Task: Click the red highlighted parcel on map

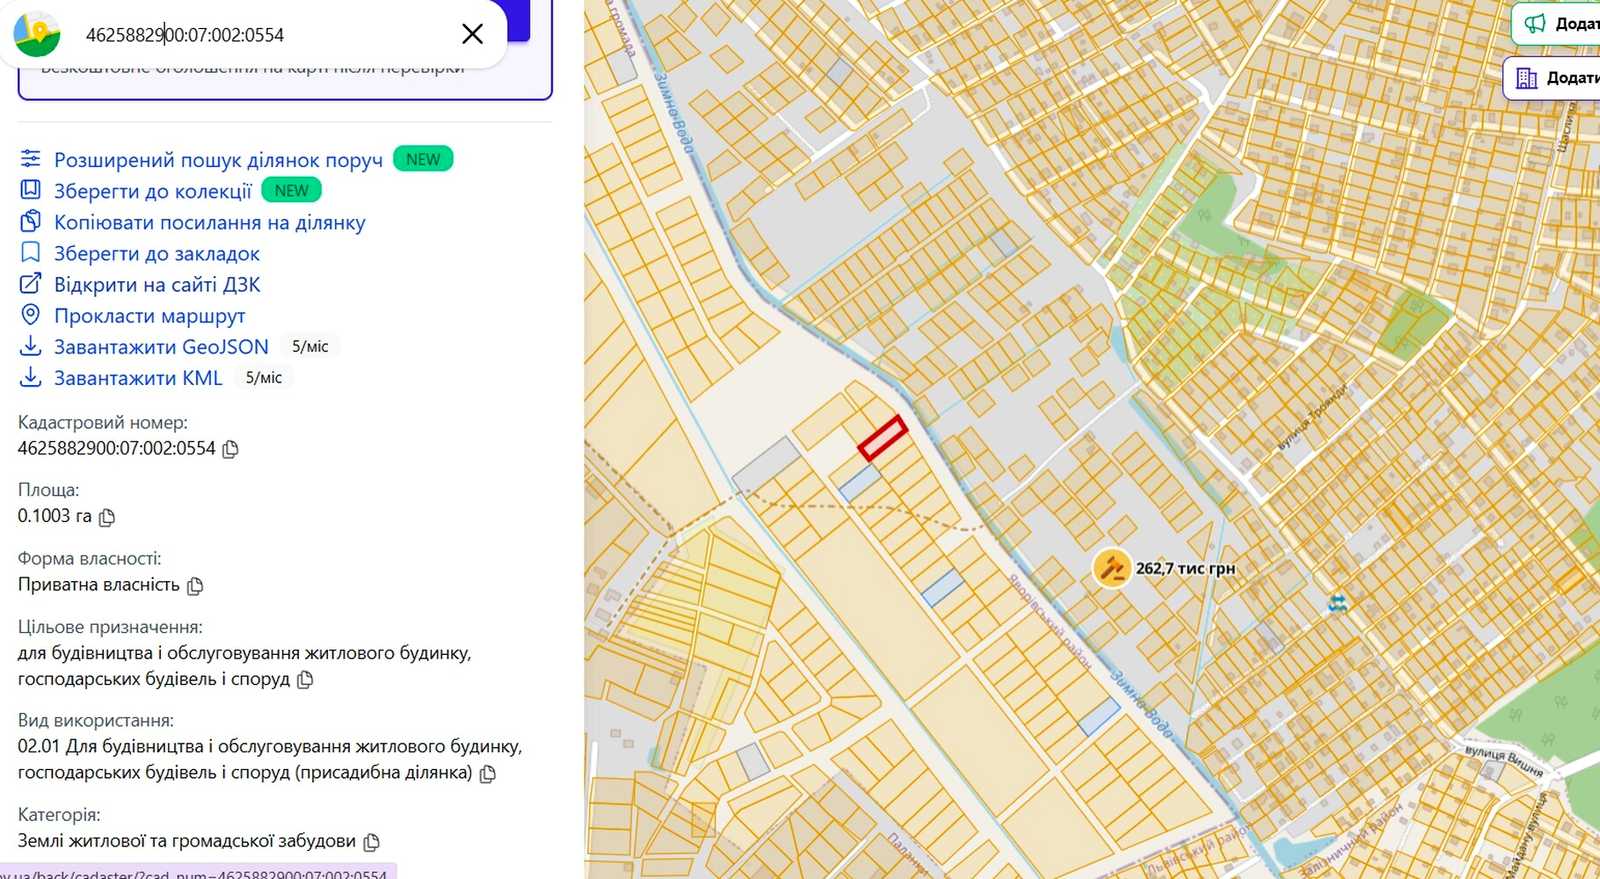Action: (x=882, y=438)
